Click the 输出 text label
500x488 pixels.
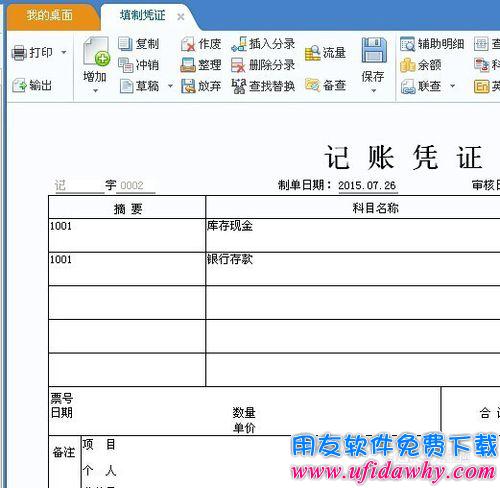click(40, 85)
